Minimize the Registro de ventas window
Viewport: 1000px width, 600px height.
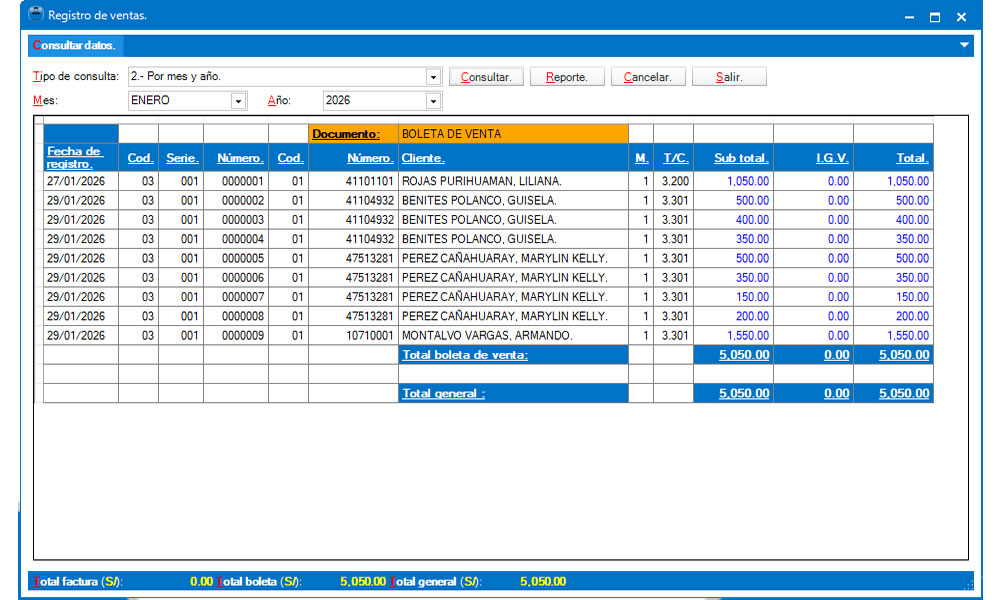coord(909,17)
